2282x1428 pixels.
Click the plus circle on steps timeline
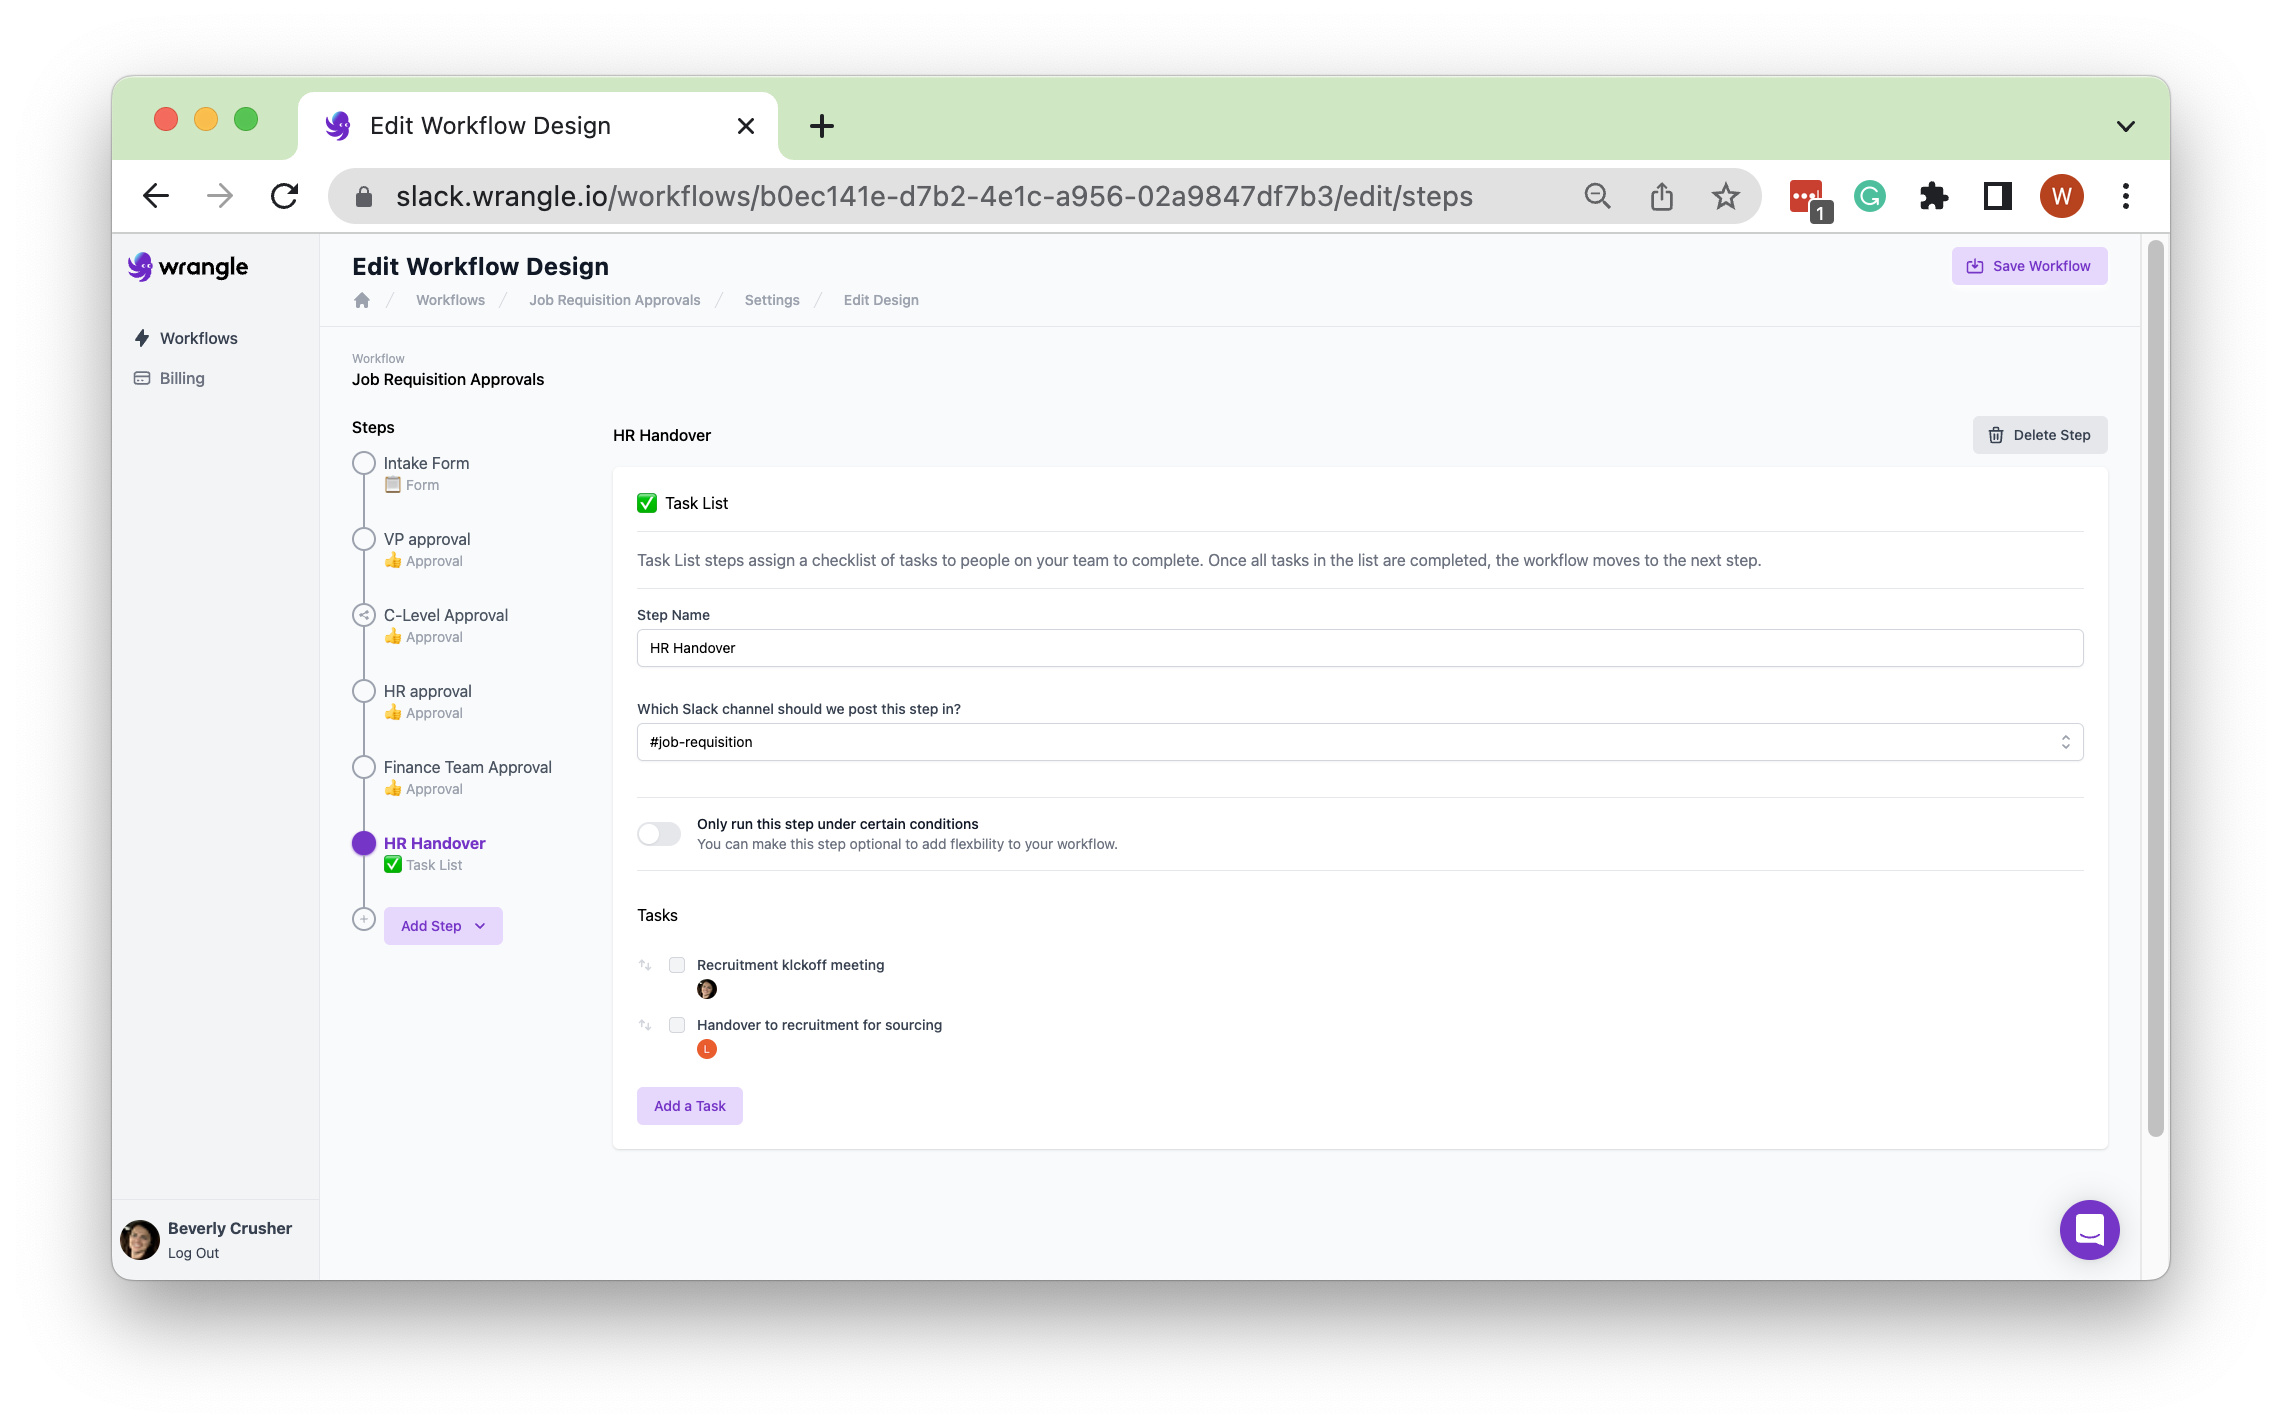[x=364, y=919]
